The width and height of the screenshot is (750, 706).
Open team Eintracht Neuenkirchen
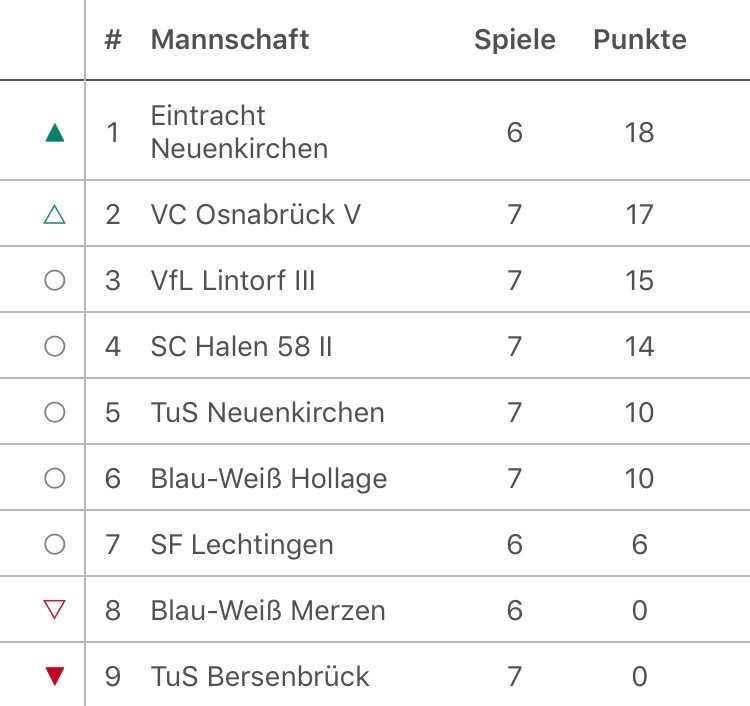point(239,132)
